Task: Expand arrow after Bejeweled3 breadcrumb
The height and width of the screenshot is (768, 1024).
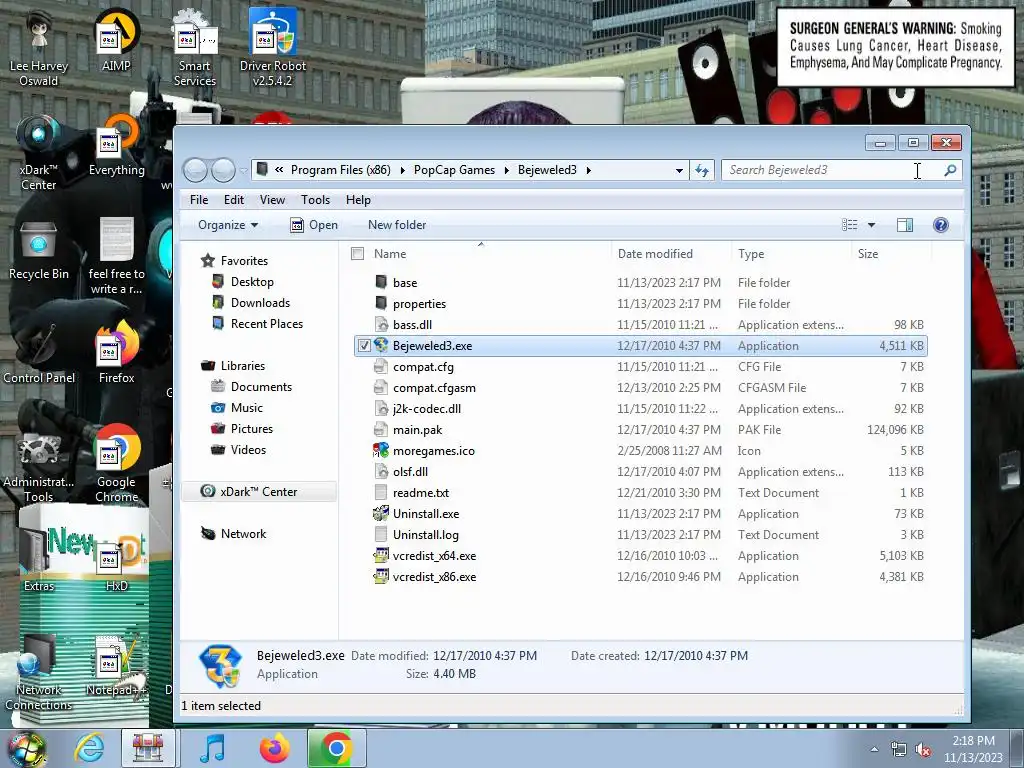Action: click(x=588, y=170)
